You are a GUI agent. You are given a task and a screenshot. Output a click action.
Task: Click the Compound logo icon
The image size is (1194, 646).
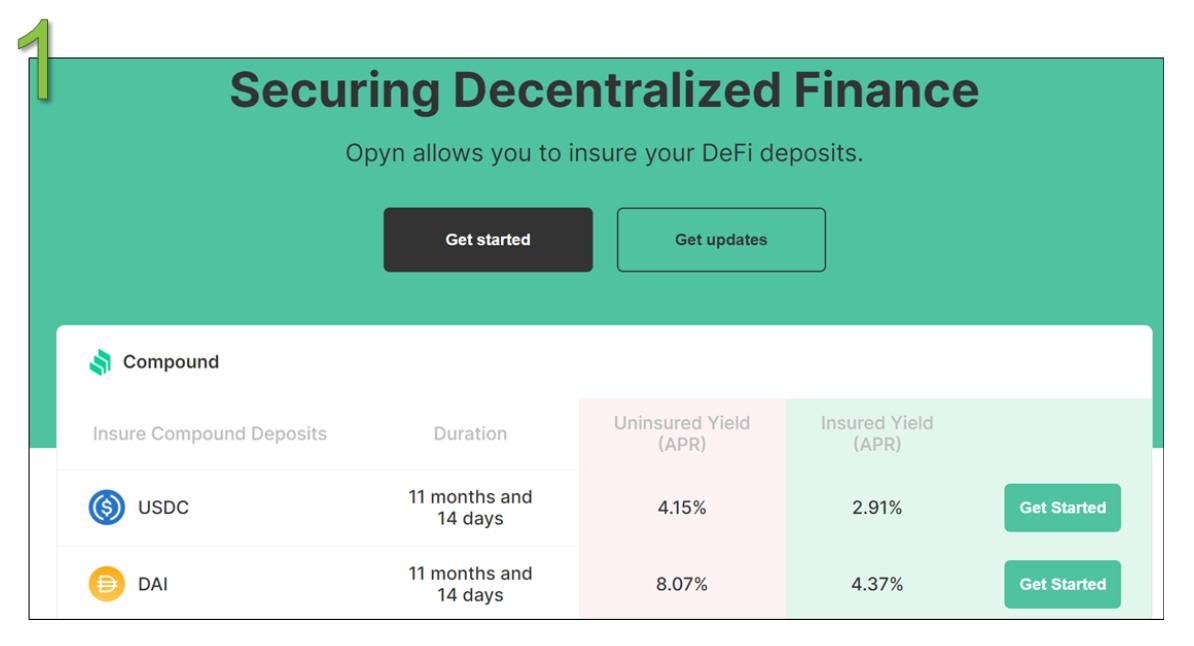pyautogui.click(x=100, y=362)
